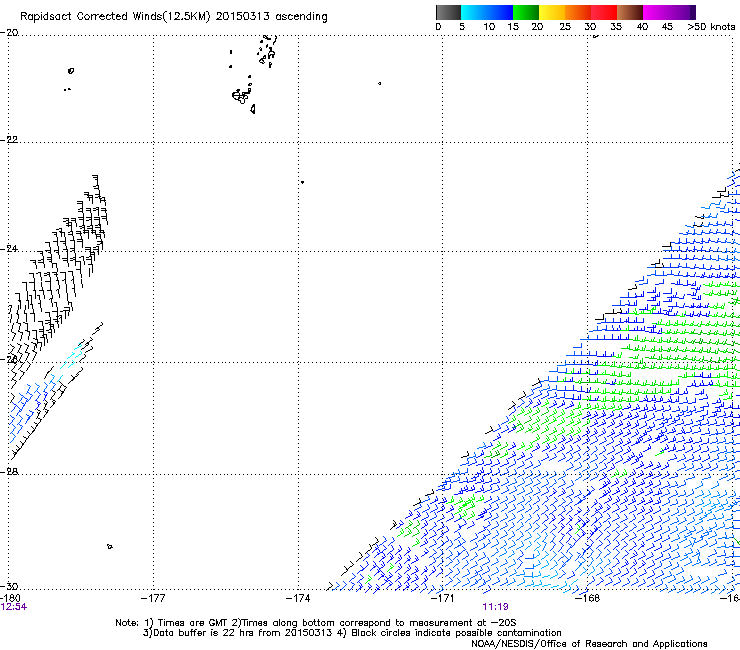The height and width of the screenshot is (650, 740).
Task: Select the green 15-20 knots legend swatch
Action: [526, 12]
